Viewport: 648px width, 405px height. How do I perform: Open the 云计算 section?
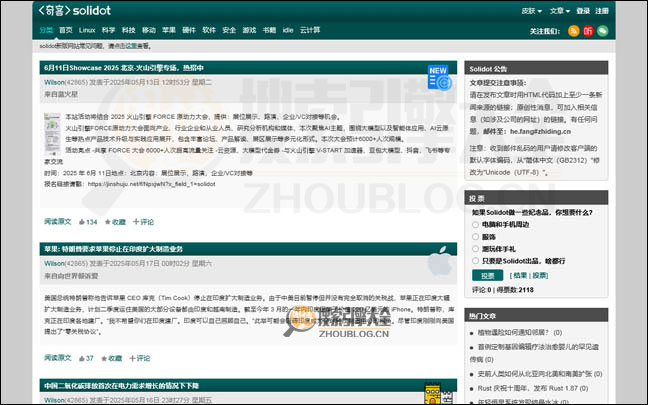click(310, 30)
